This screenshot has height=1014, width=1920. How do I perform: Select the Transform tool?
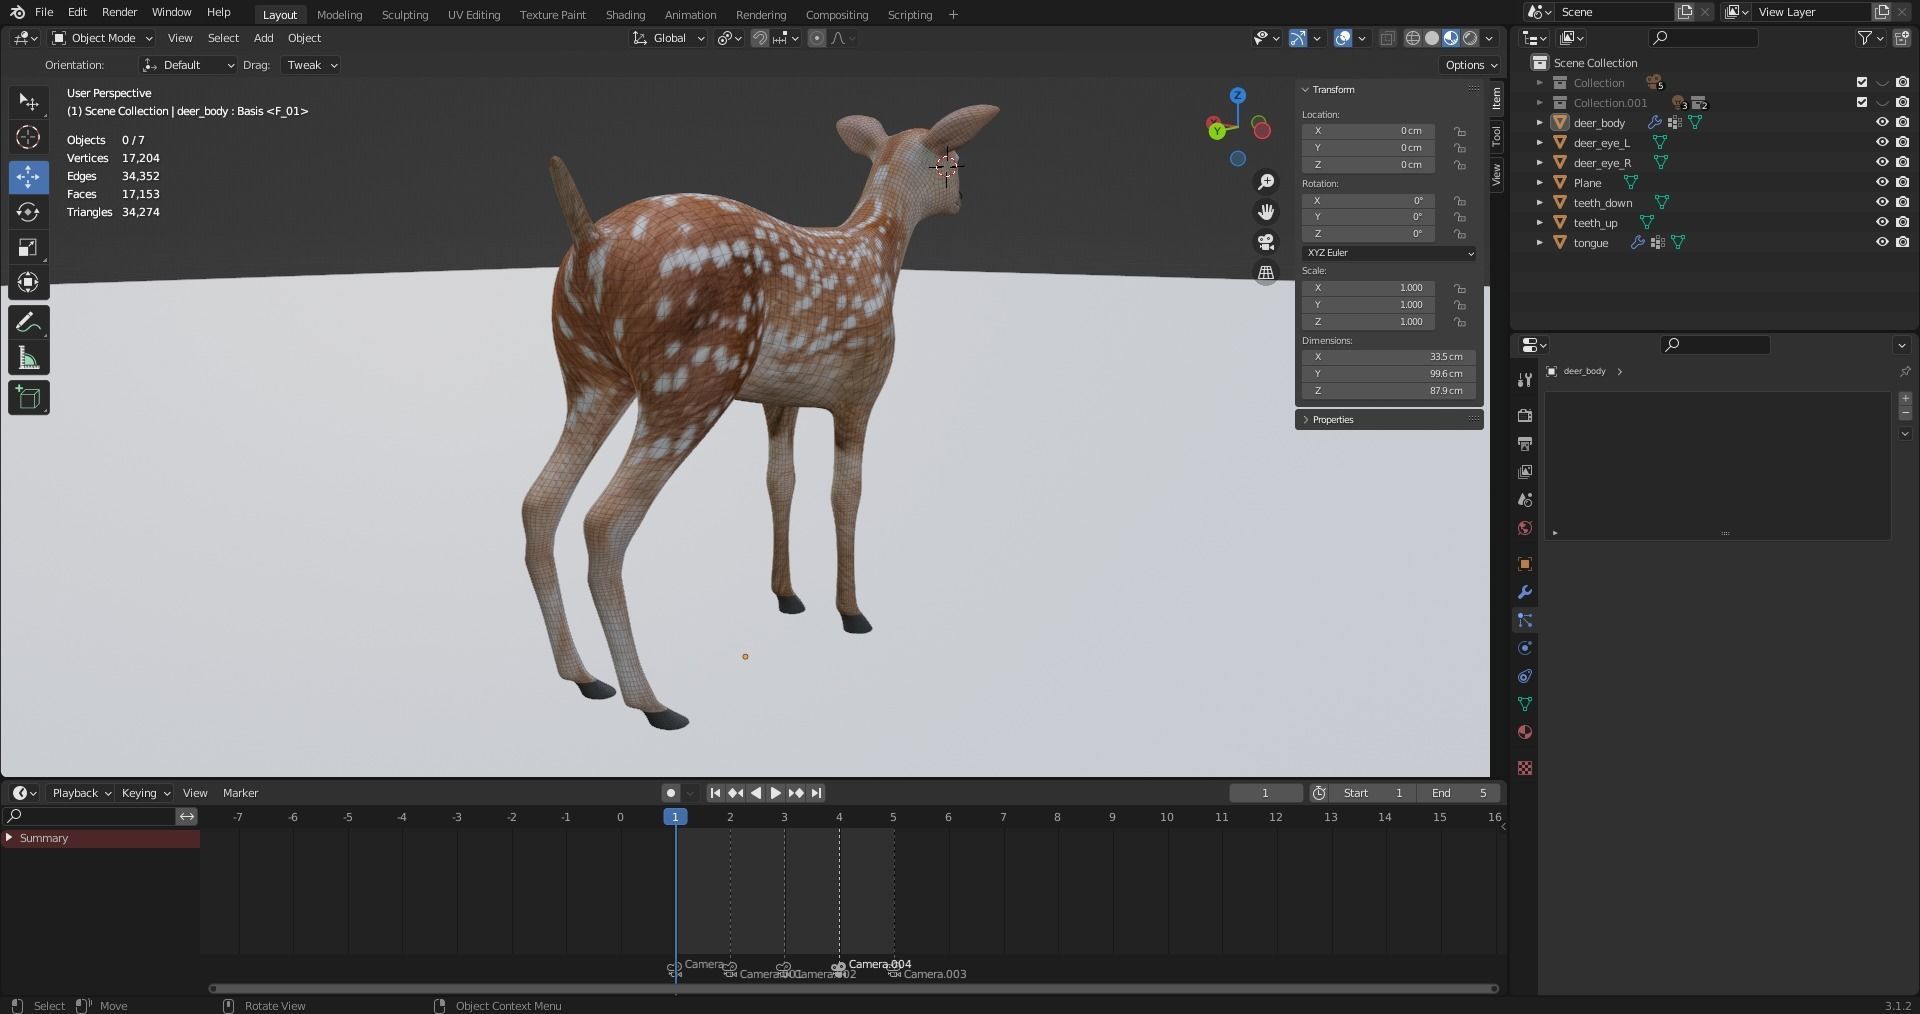click(28, 283)
